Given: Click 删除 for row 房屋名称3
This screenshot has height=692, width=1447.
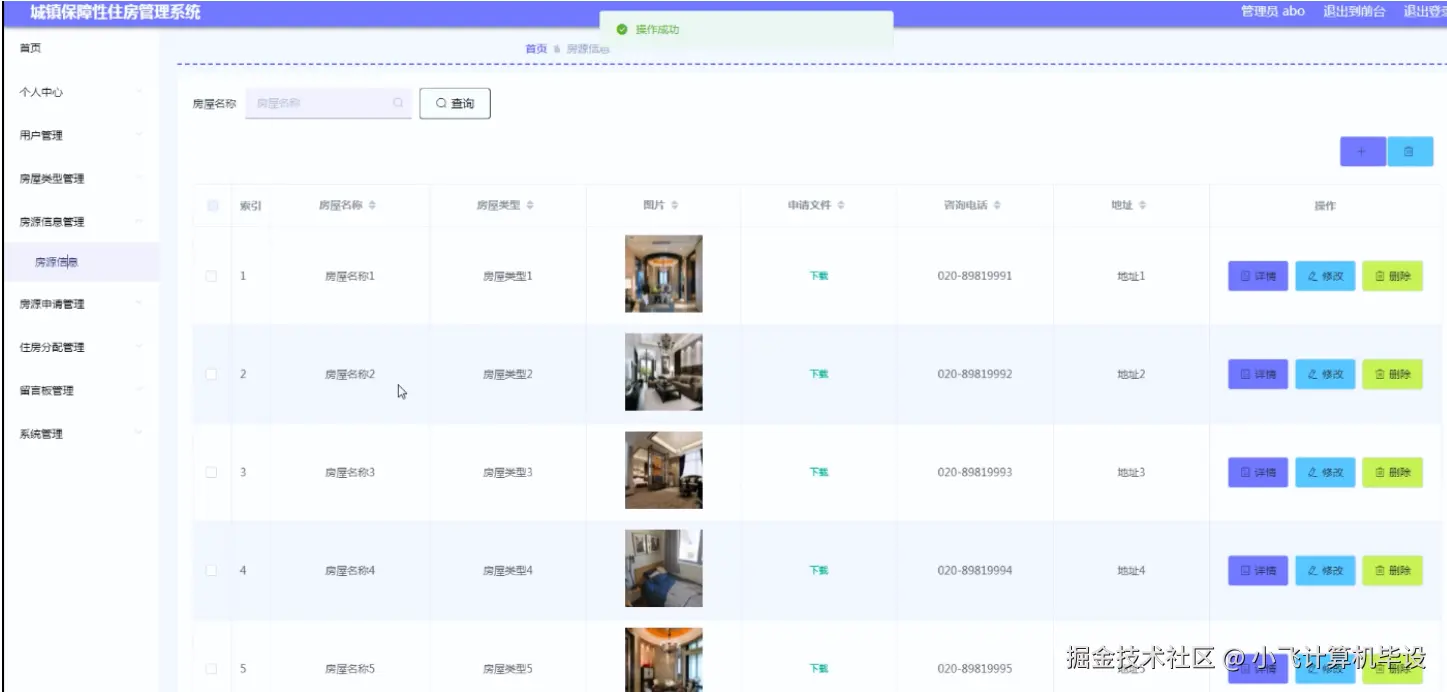Looking at the screenshot, I should 1392,472.
